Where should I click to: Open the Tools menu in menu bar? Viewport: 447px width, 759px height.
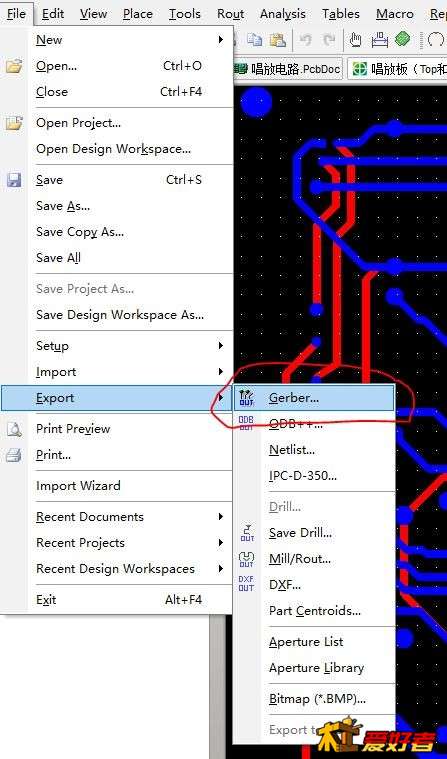pos(185,15)
